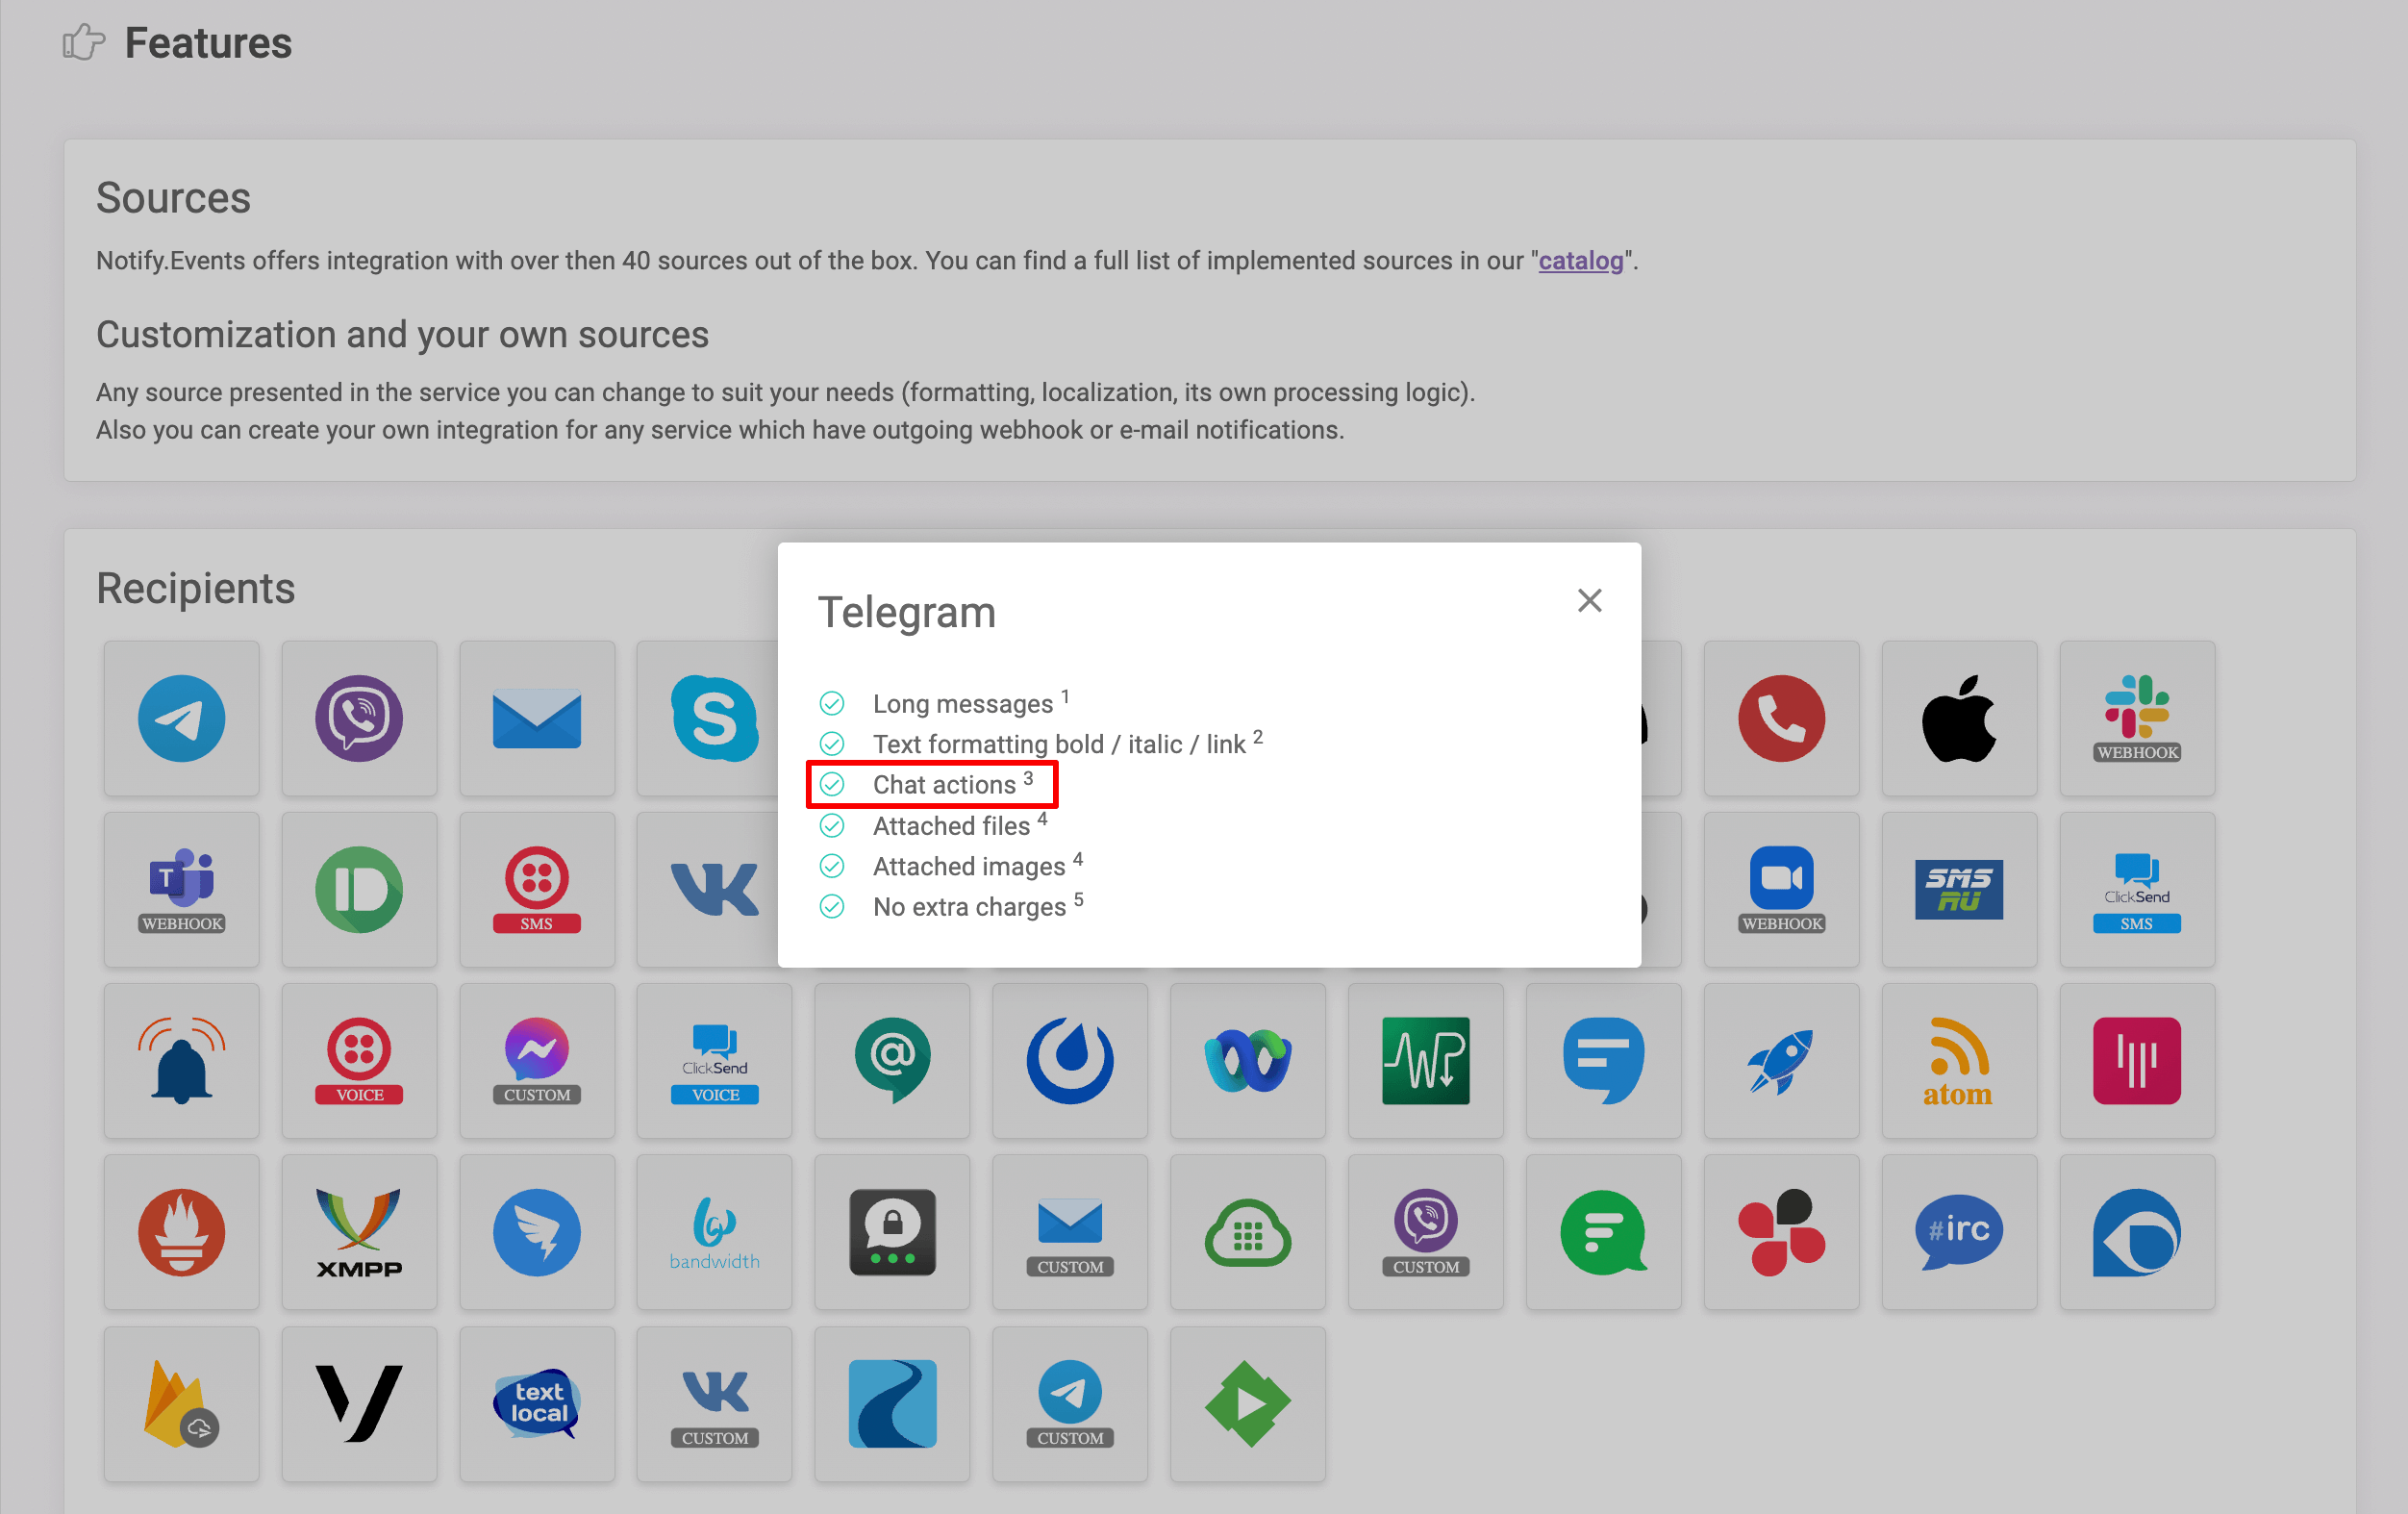Pick the black V logo recipient

pos(359,1404)
